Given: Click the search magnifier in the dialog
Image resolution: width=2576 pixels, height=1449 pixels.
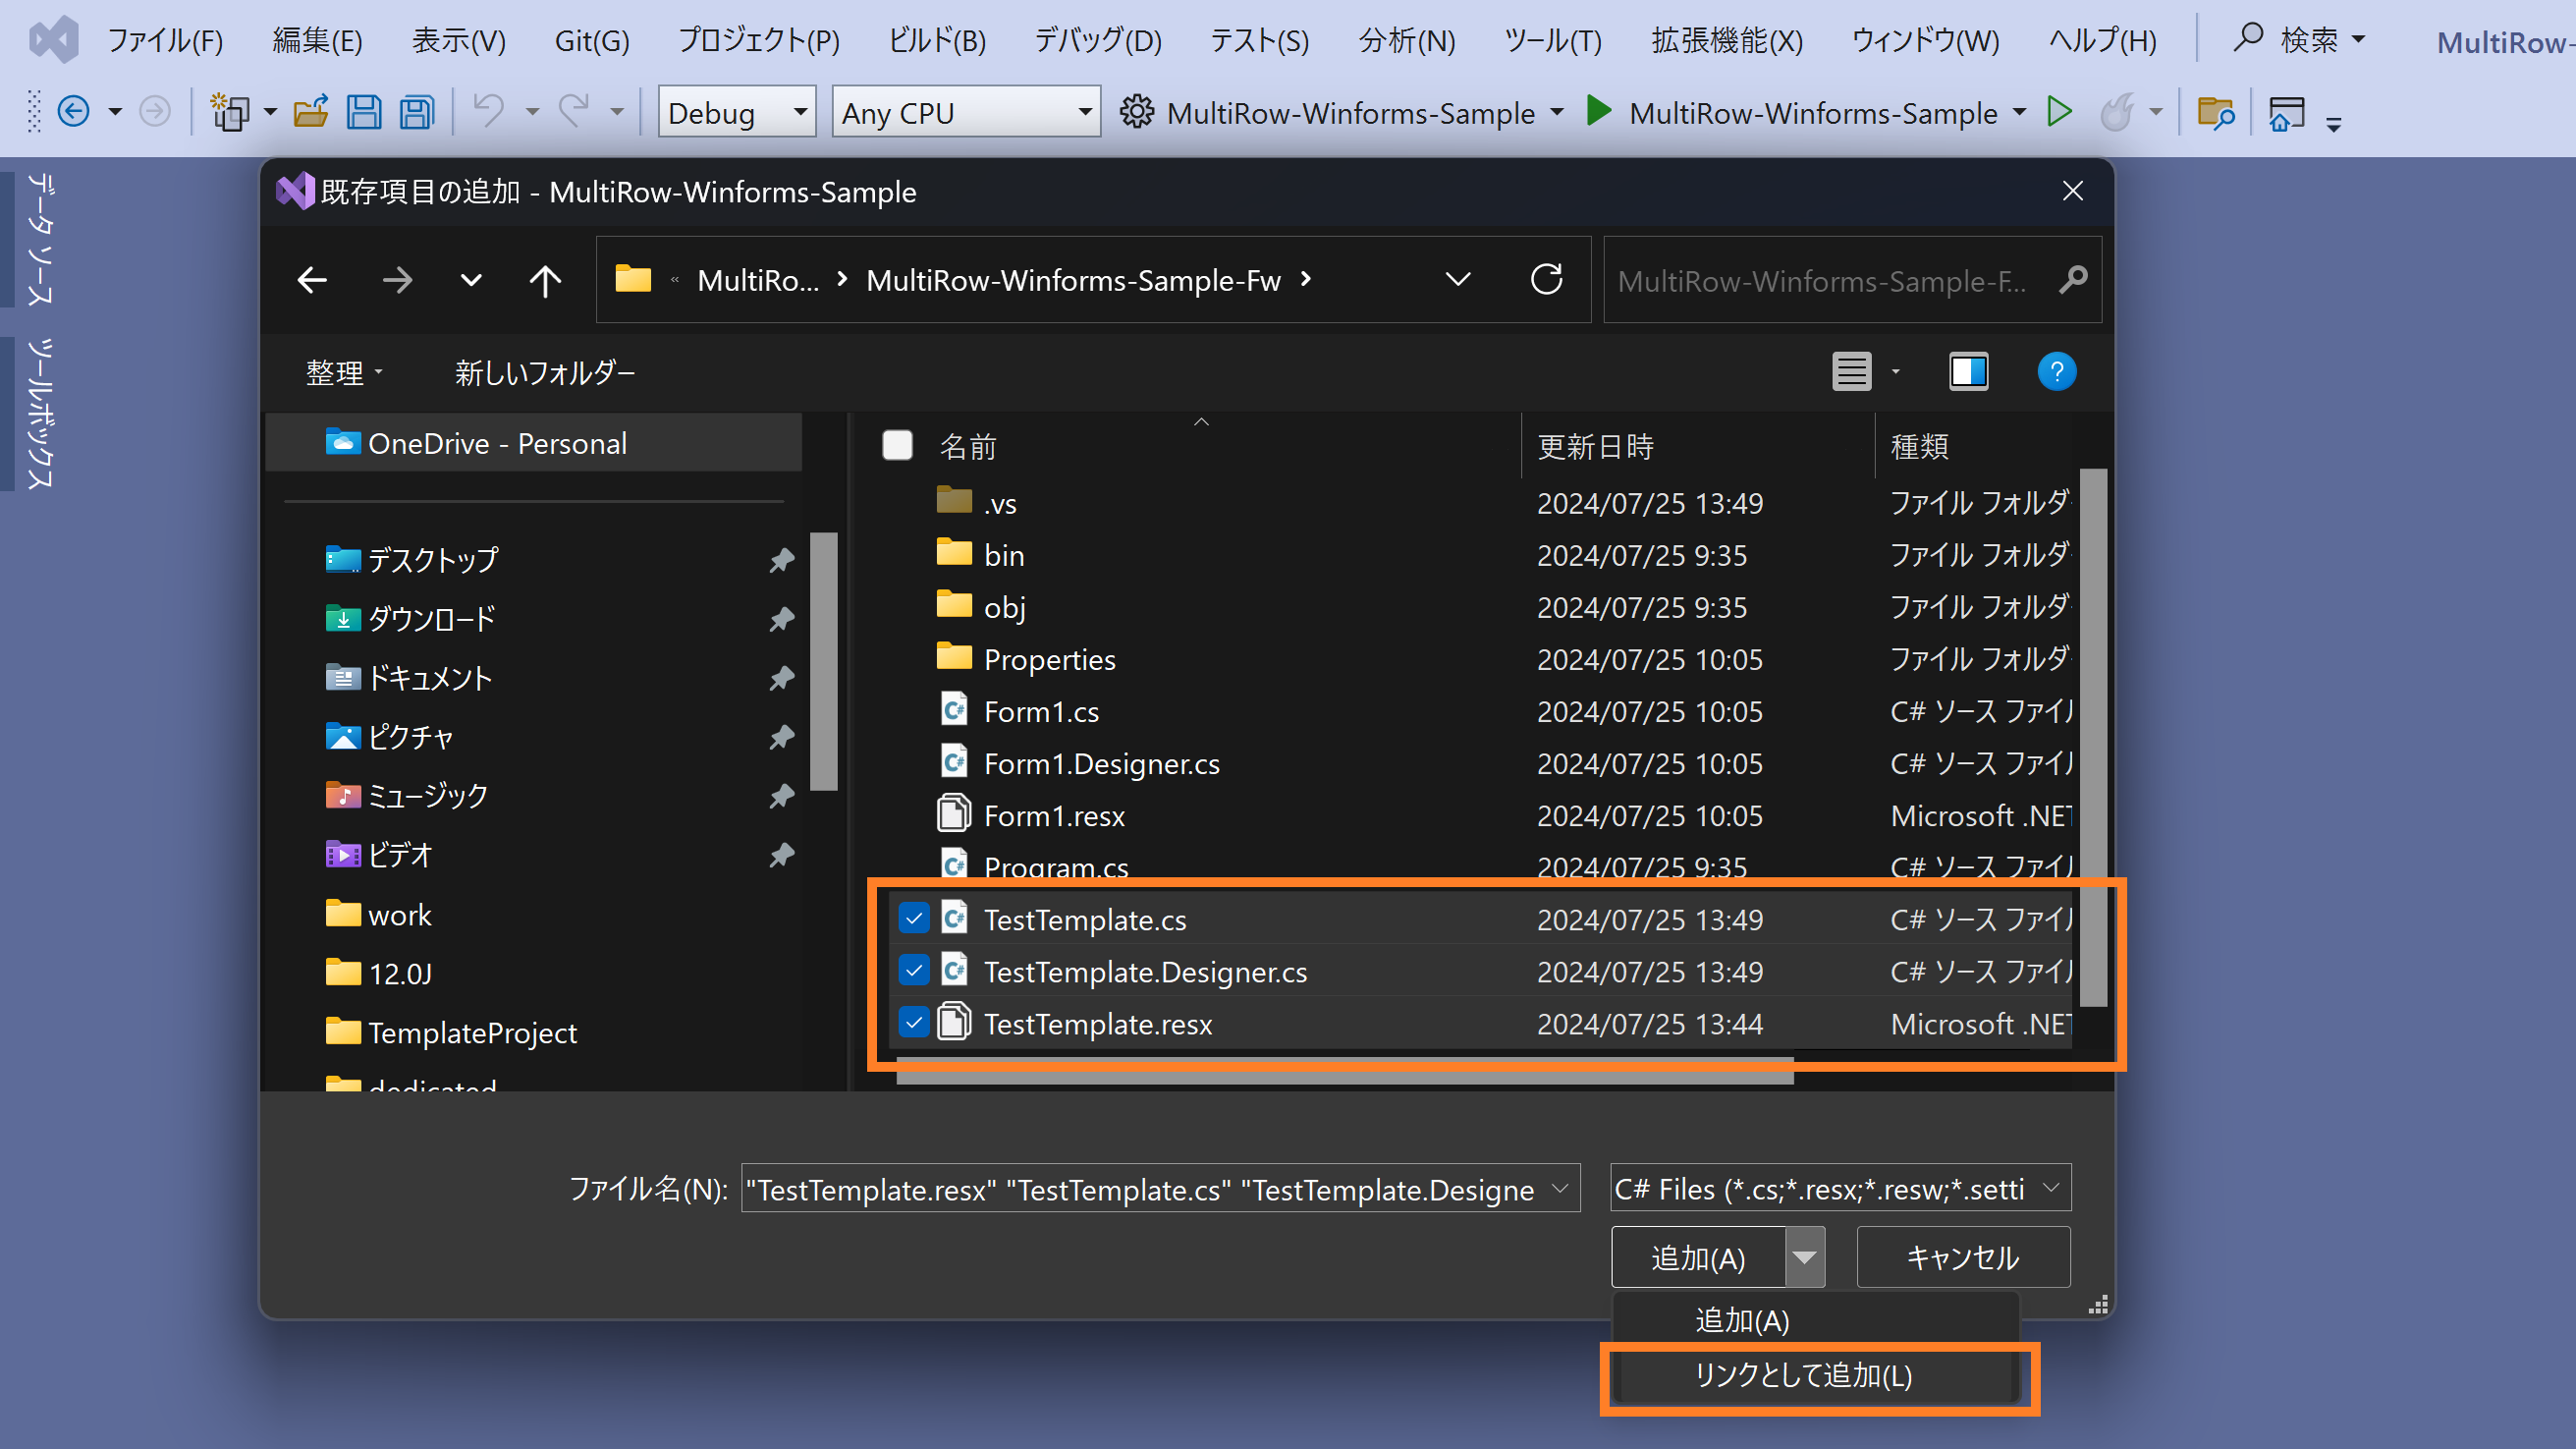Looking at the screenshot, I should pos(2073,280).
